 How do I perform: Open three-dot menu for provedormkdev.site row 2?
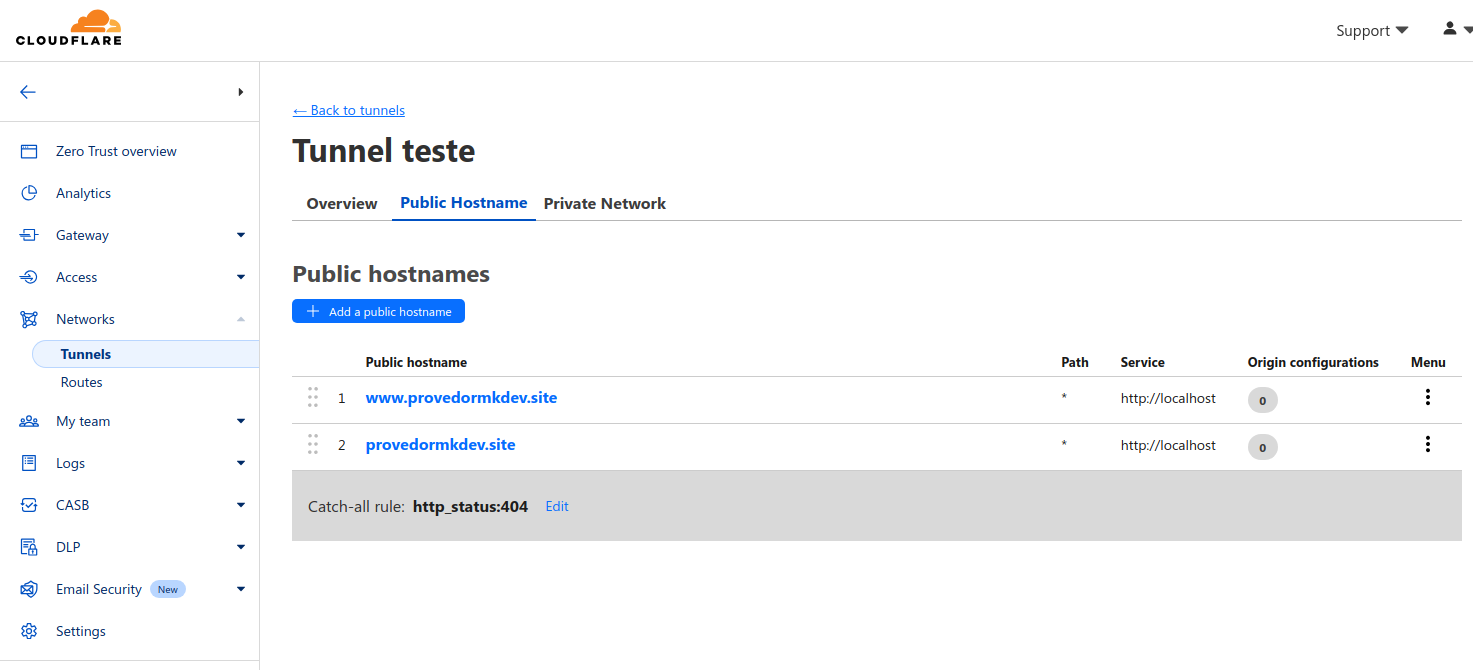(x=1427, y=445)
